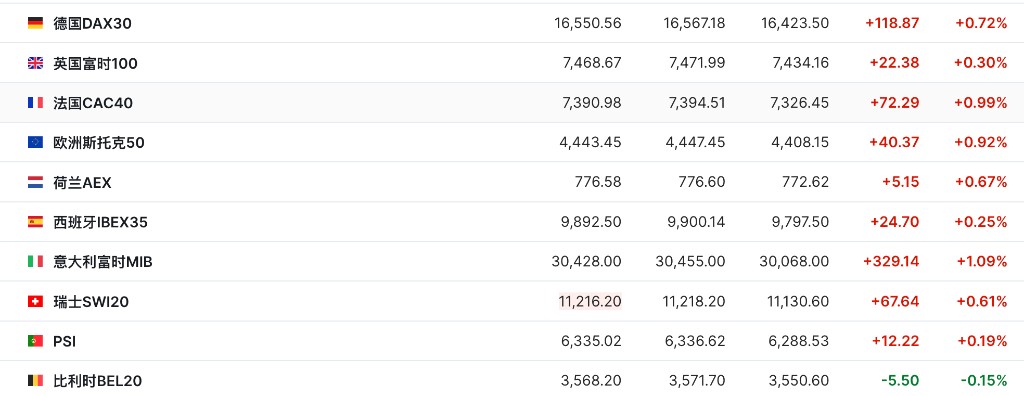Screen dimensions: 1024x396
Task: Click the EU flag icon
Action: pyautogui.click(x=35, y=142)
